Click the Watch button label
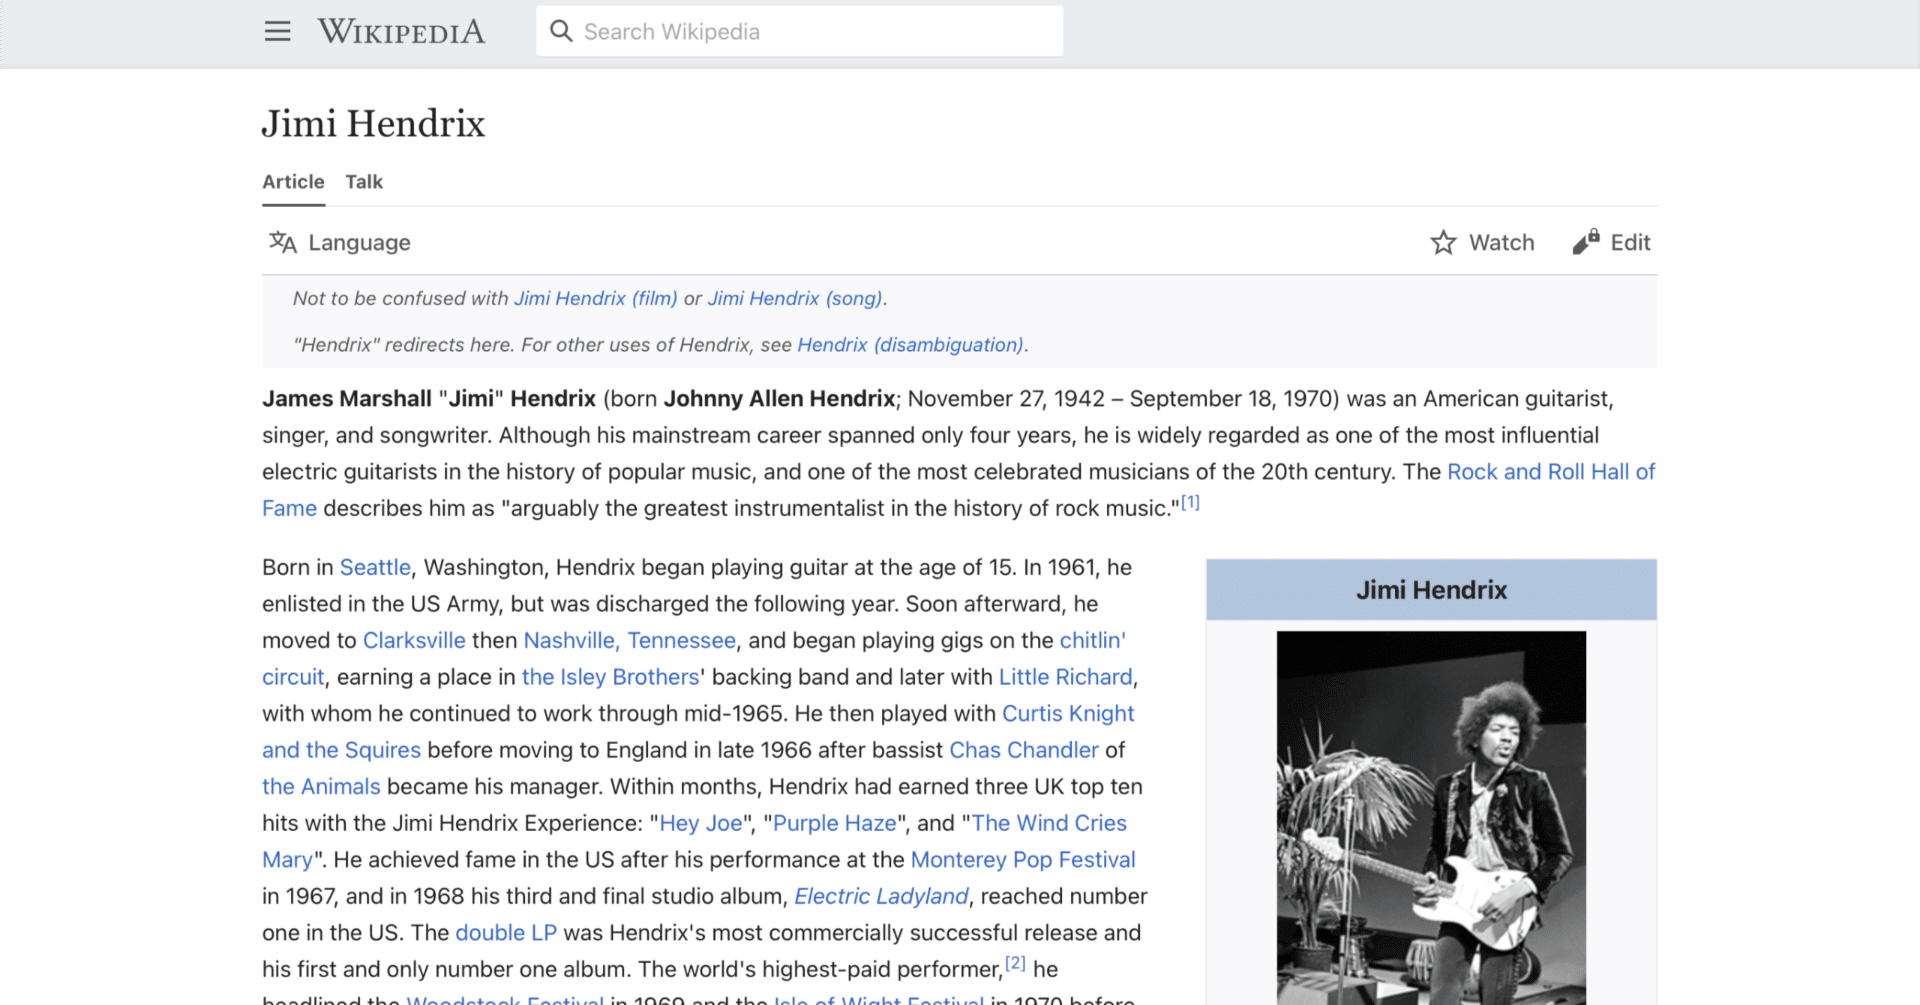Screen dimensions: 1920x1005 point(1501,242)
